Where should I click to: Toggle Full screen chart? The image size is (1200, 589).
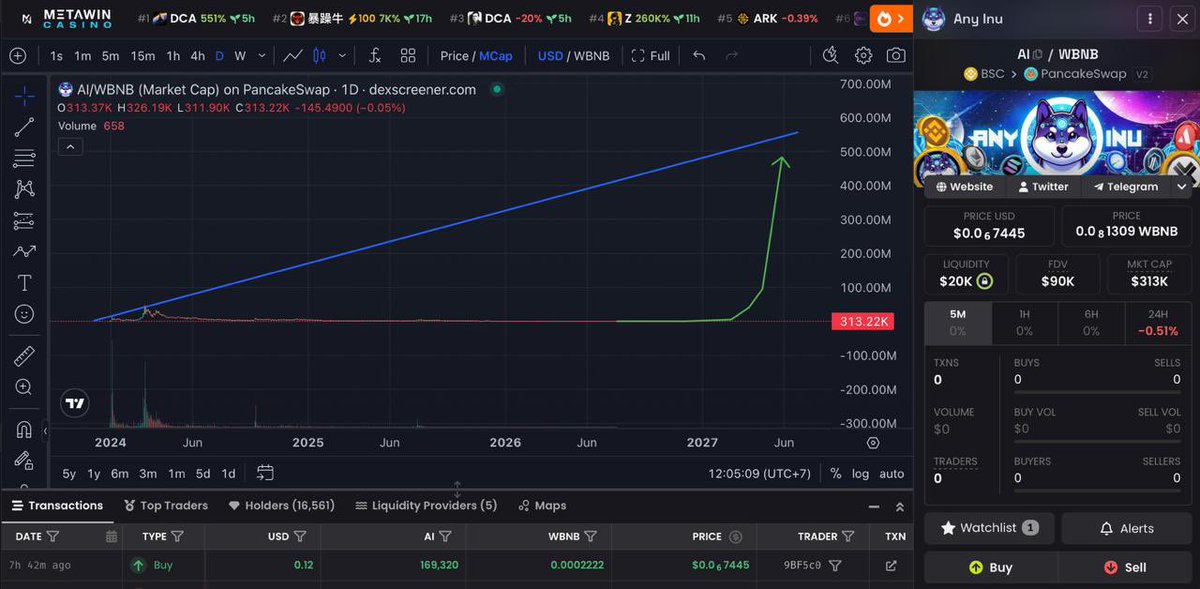(x=650, y=56)
